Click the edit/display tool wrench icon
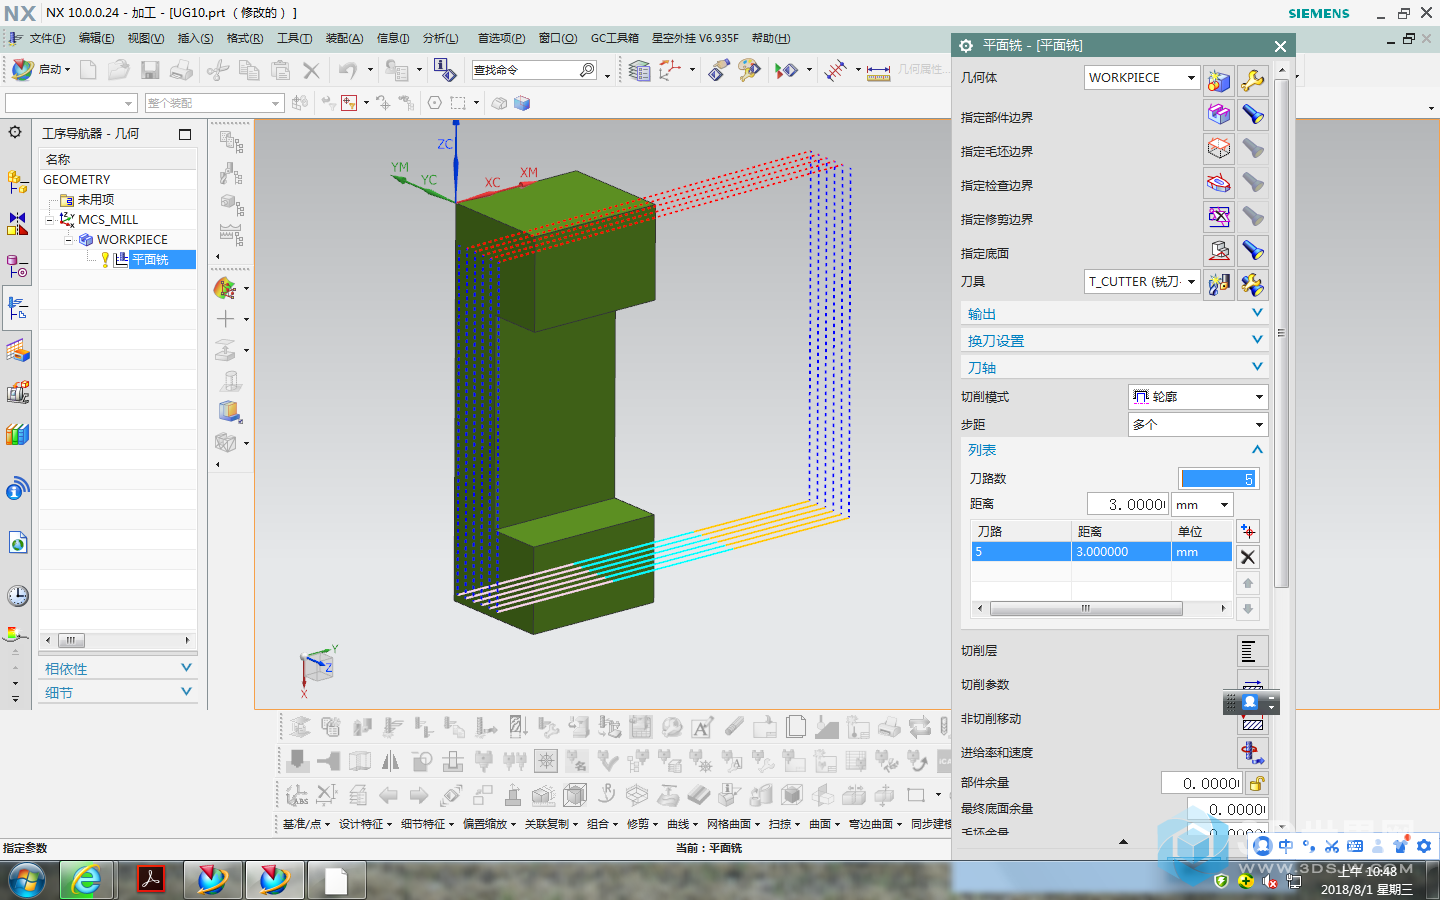Image resolution: width=1440 pixels, height=900 pixels. (x=1253, y=284)
